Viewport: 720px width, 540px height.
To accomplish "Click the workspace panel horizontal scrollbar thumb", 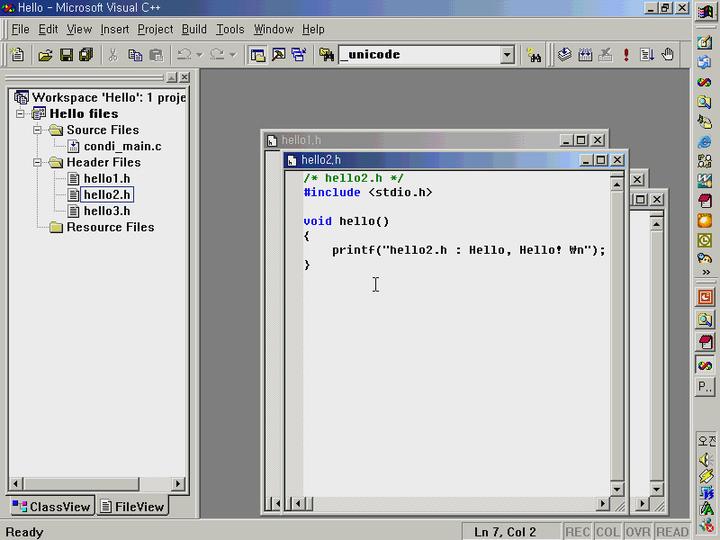I will pos(80,484).
